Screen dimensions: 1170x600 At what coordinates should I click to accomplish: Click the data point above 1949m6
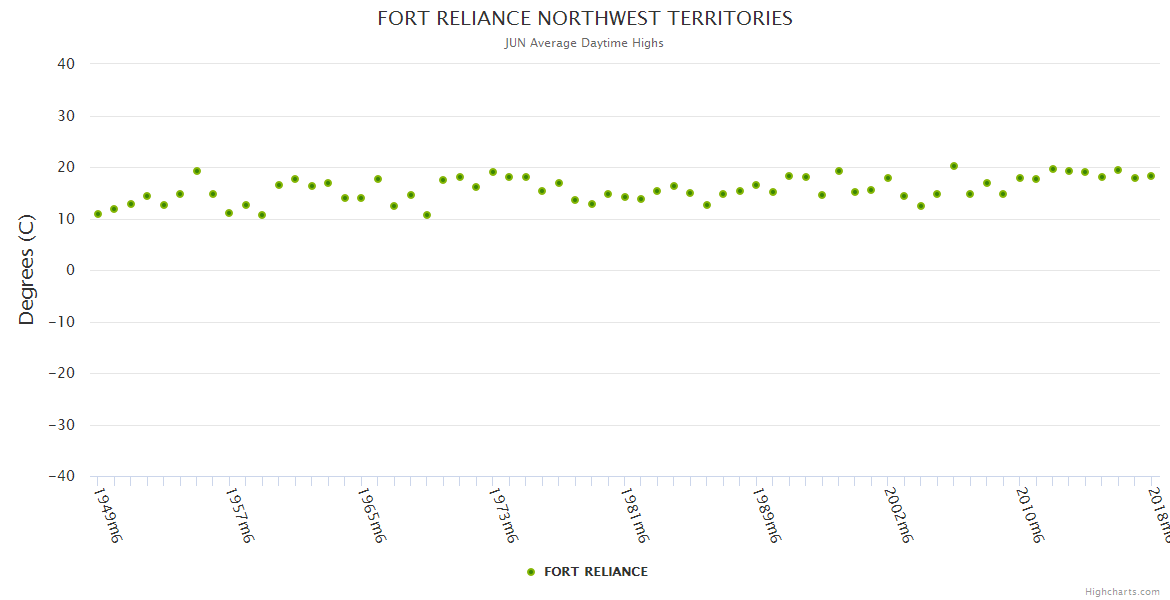point(98,214)
